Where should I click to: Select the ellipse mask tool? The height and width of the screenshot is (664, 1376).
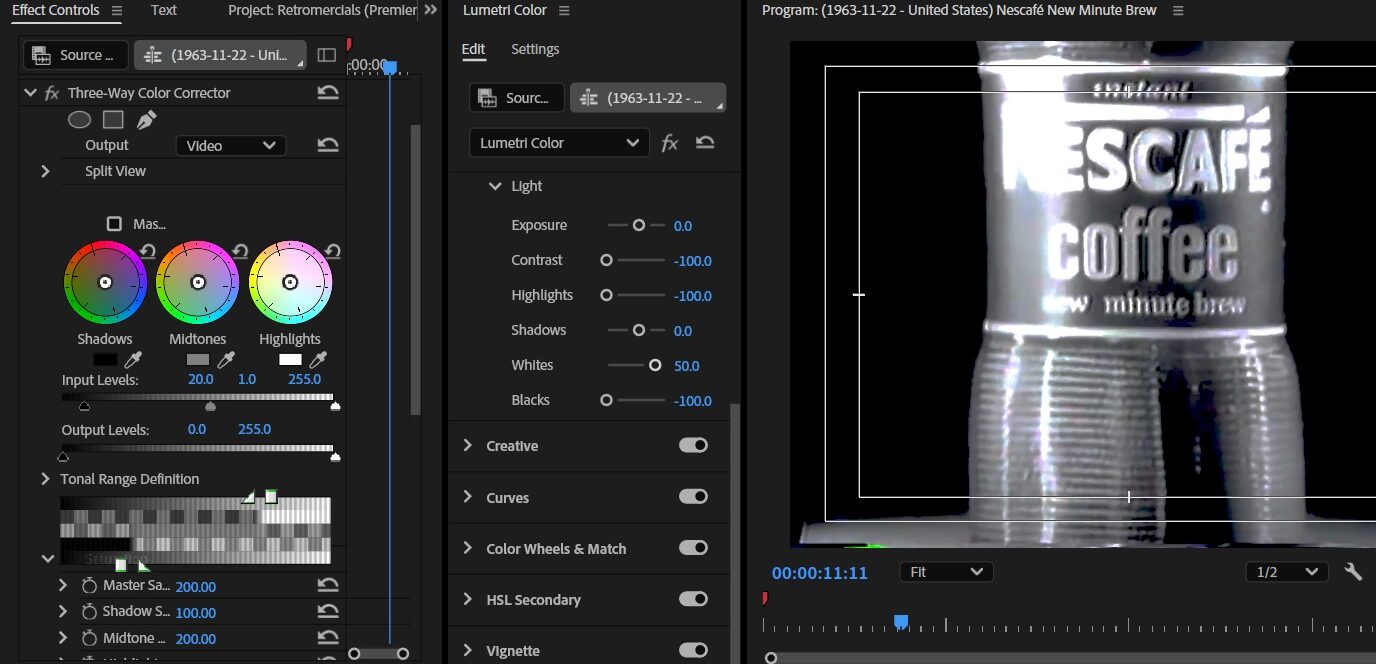[79, 120]
